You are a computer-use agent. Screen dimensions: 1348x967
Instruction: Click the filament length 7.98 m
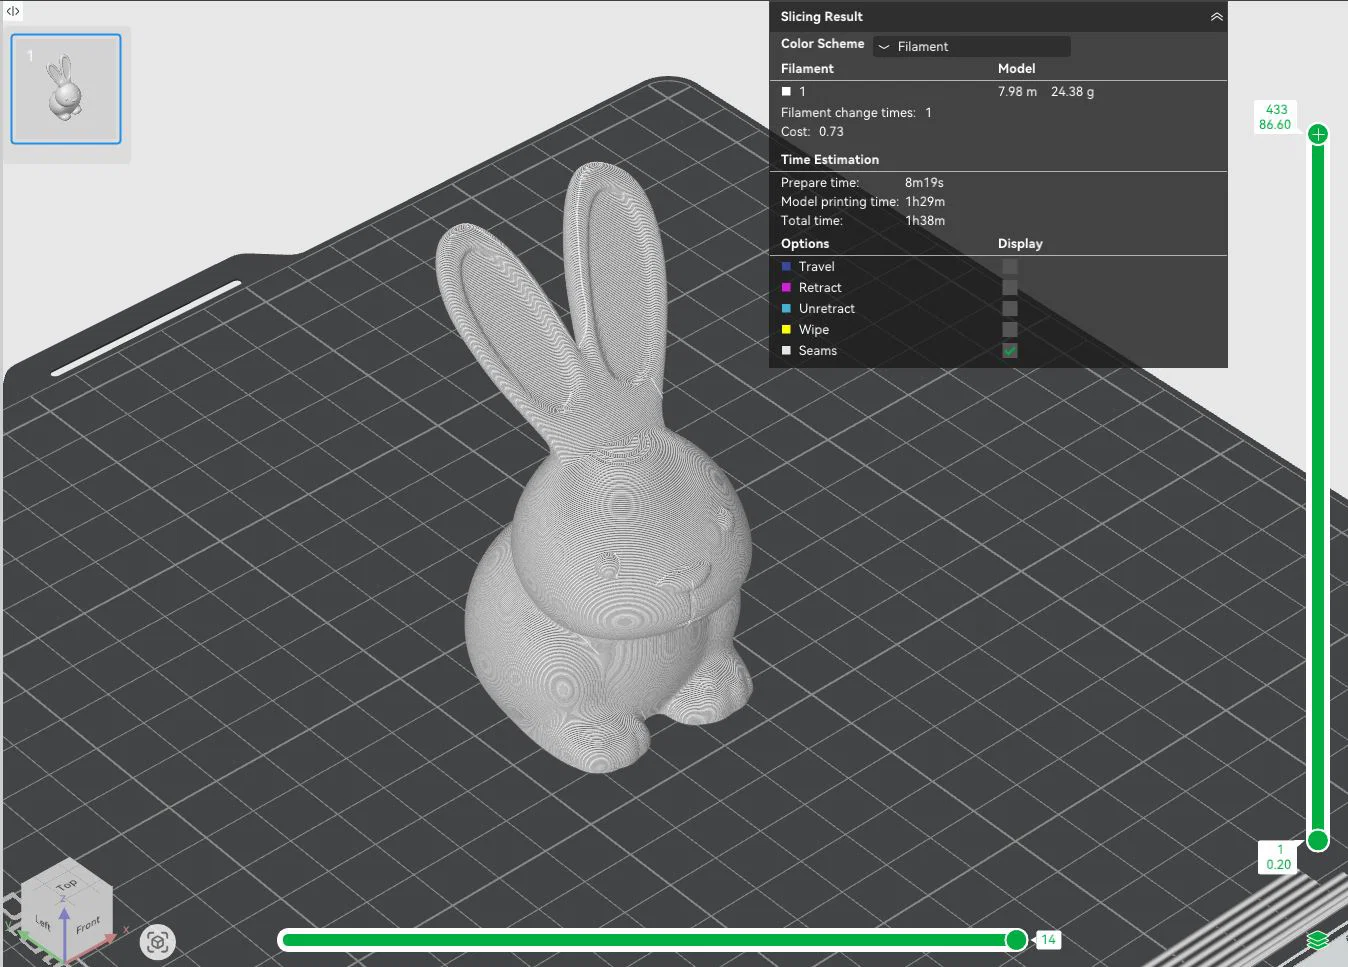click(x=1017, y=92)
